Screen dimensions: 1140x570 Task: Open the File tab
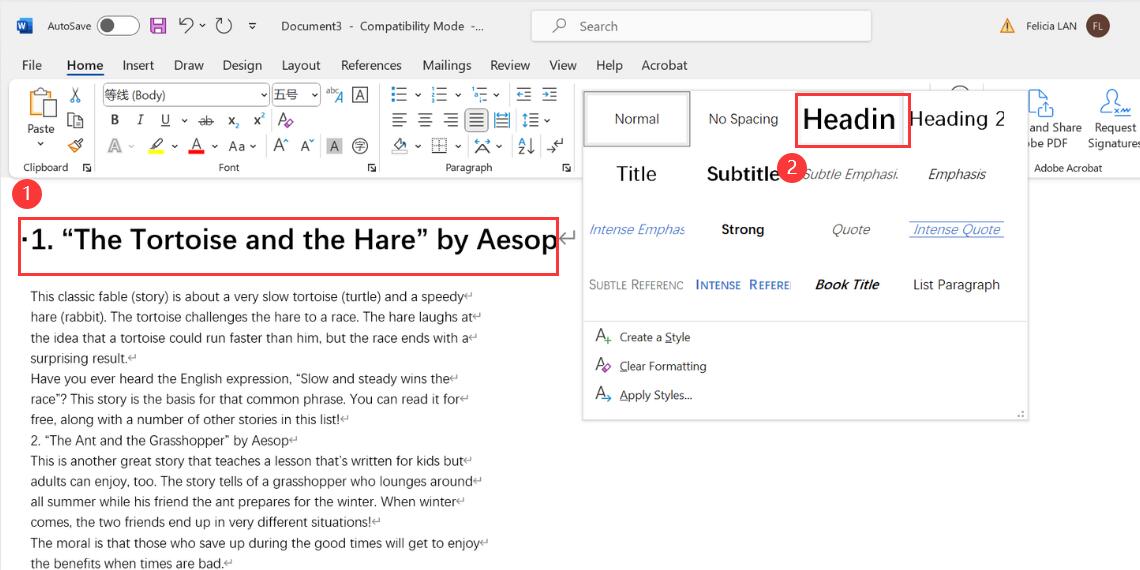tap(32, 65)
